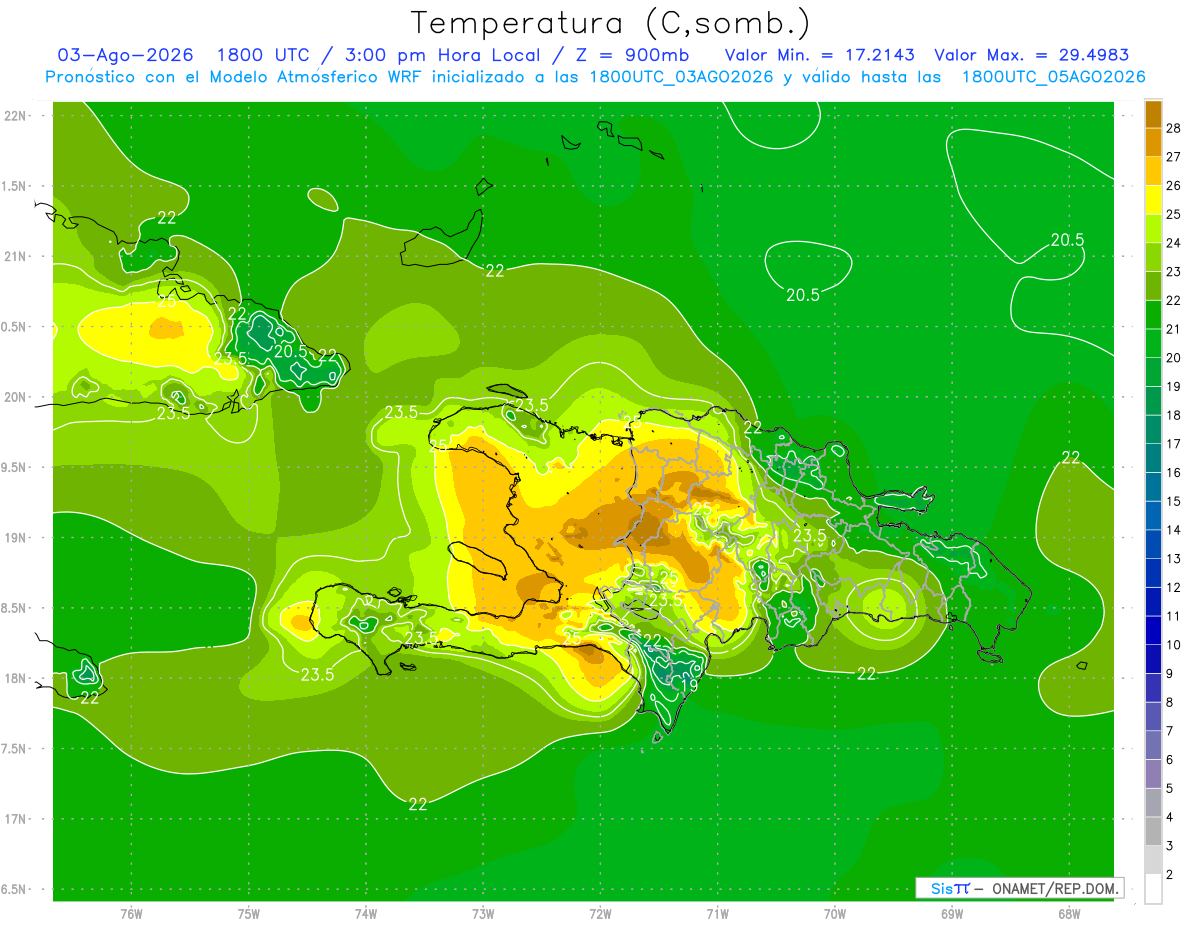Viewport: 1200px width, 927px height.
Task: Click the latitude axis label 1.5N
Action: tap(14, 186)
